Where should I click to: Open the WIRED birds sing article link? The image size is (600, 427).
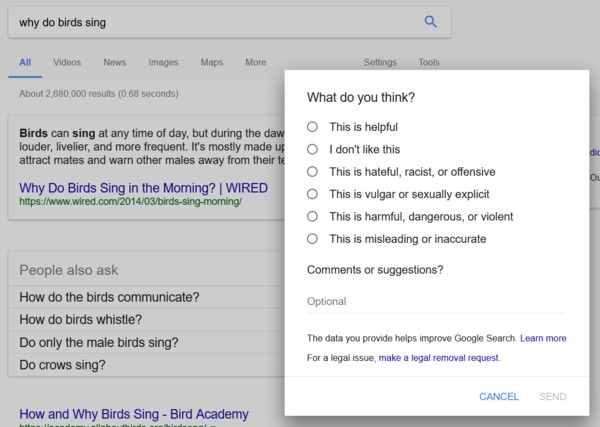point(143,188)
